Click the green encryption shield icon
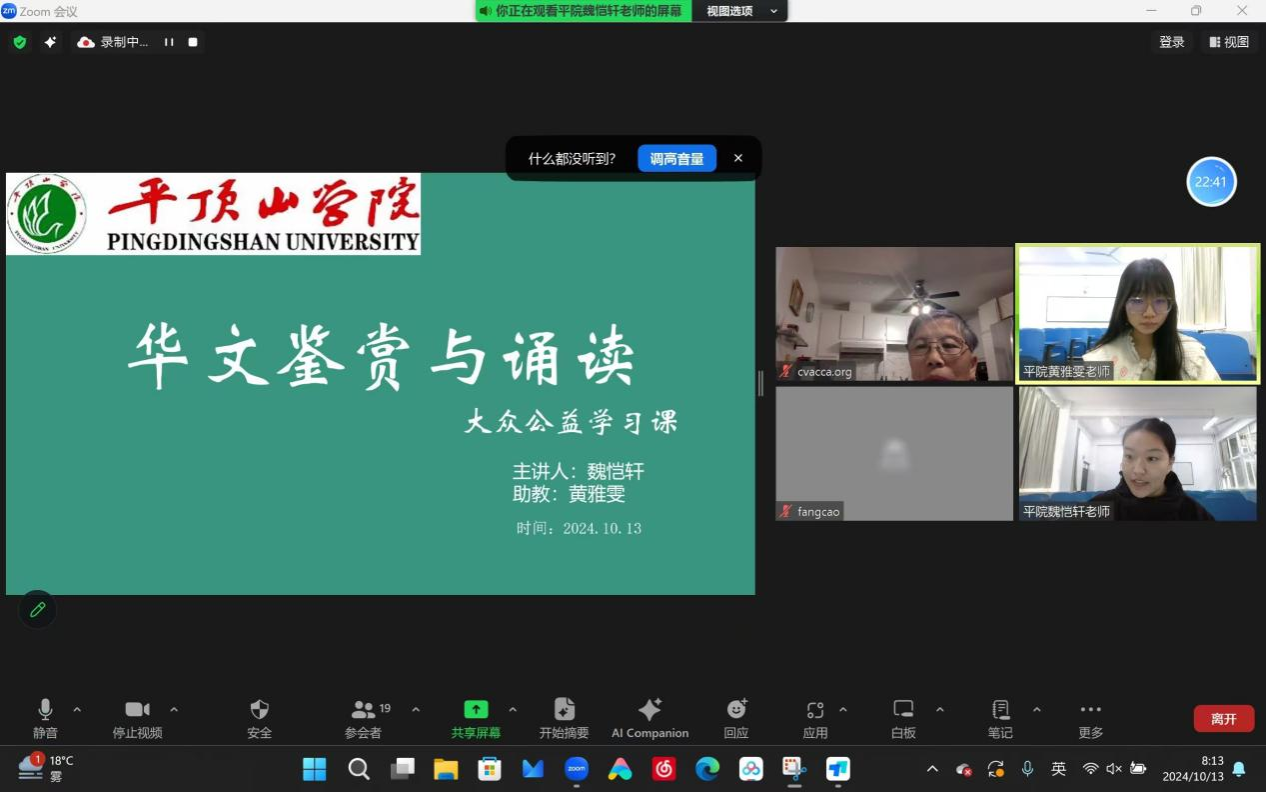1266x792 pixels. tap(19, 42)
